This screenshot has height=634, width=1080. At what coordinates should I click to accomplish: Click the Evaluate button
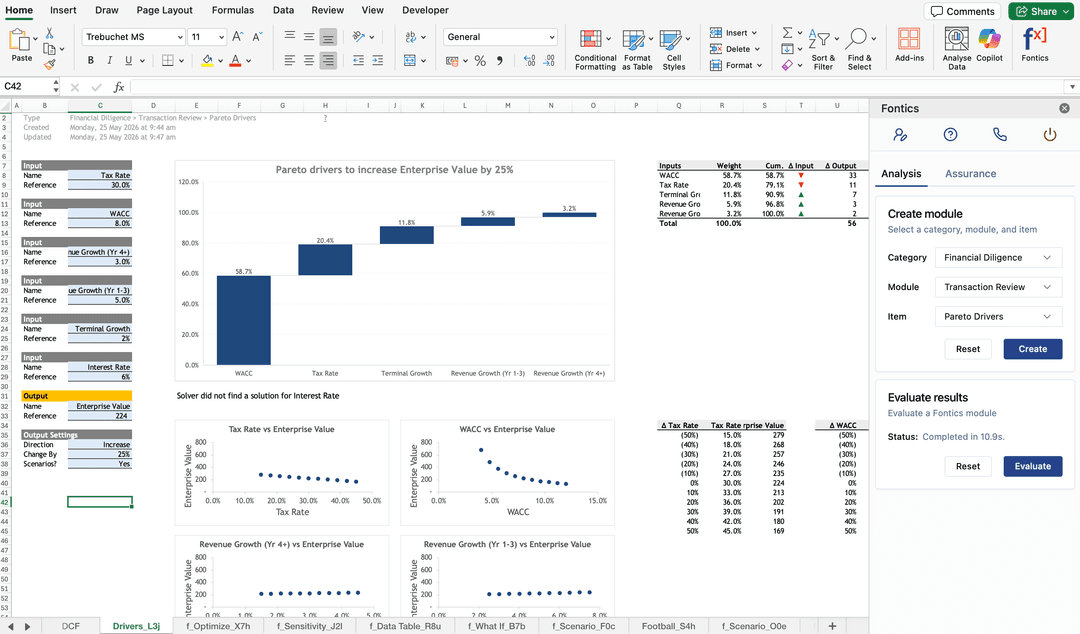(1032, 467)
